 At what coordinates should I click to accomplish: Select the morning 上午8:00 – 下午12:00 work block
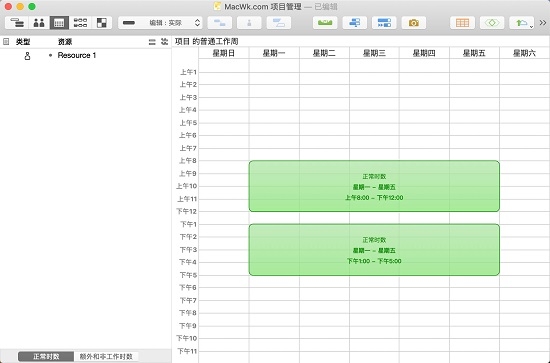[374, 186]
